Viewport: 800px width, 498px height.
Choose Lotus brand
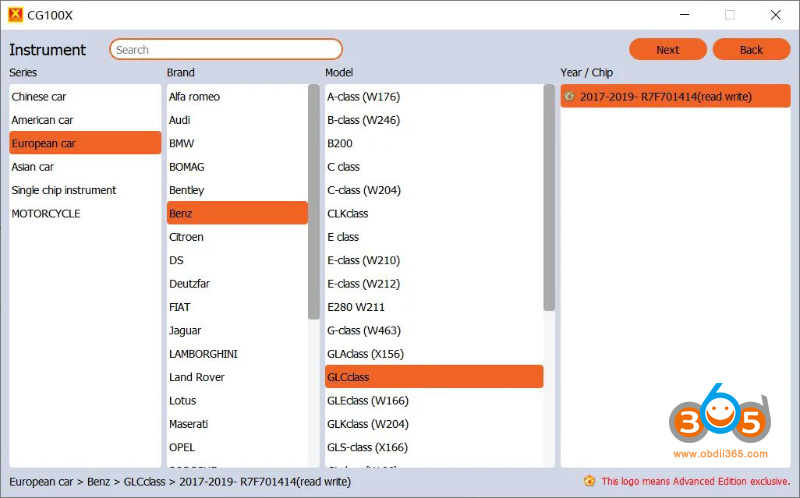click(x=237, y=401)
